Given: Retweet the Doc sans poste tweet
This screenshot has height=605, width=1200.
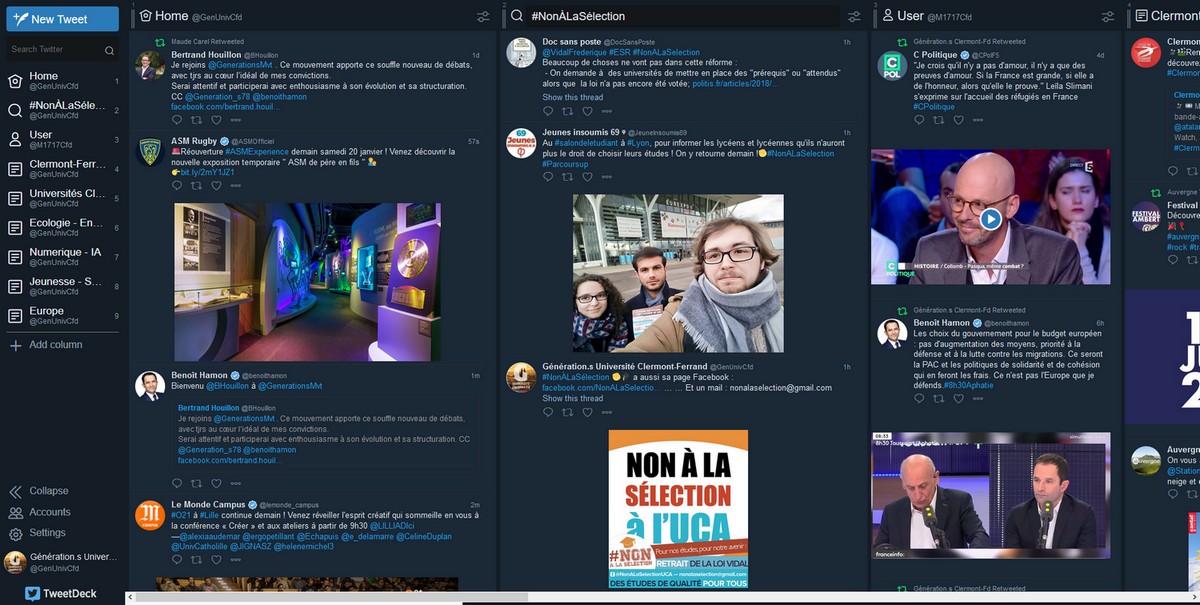Looking at the screenshot, I should tap(568, 111).
